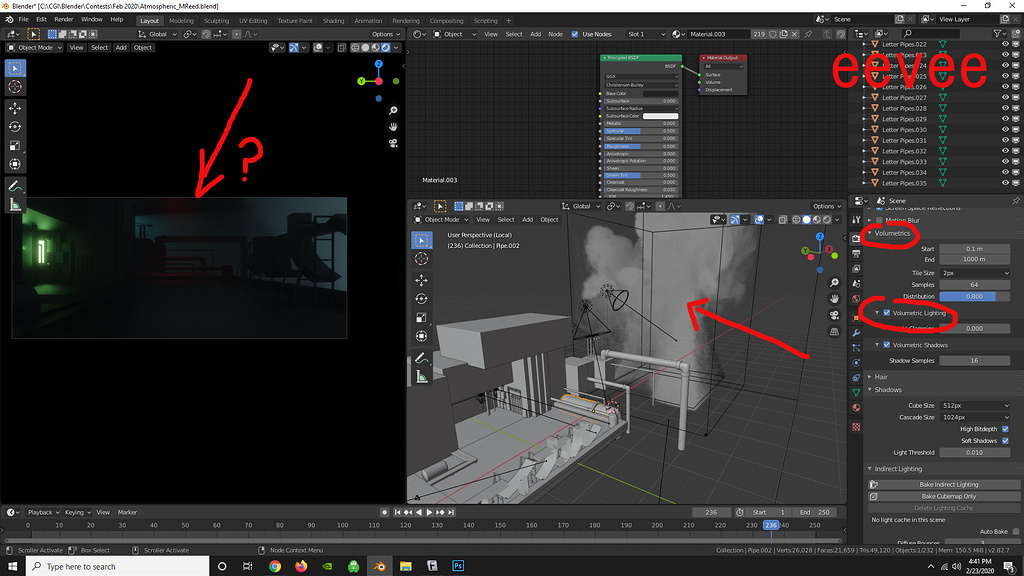Screen dimensions: 1024x576
Task: Uncheck the Volumetric Shadows checkbox
Action: click(x=887, y=345)
